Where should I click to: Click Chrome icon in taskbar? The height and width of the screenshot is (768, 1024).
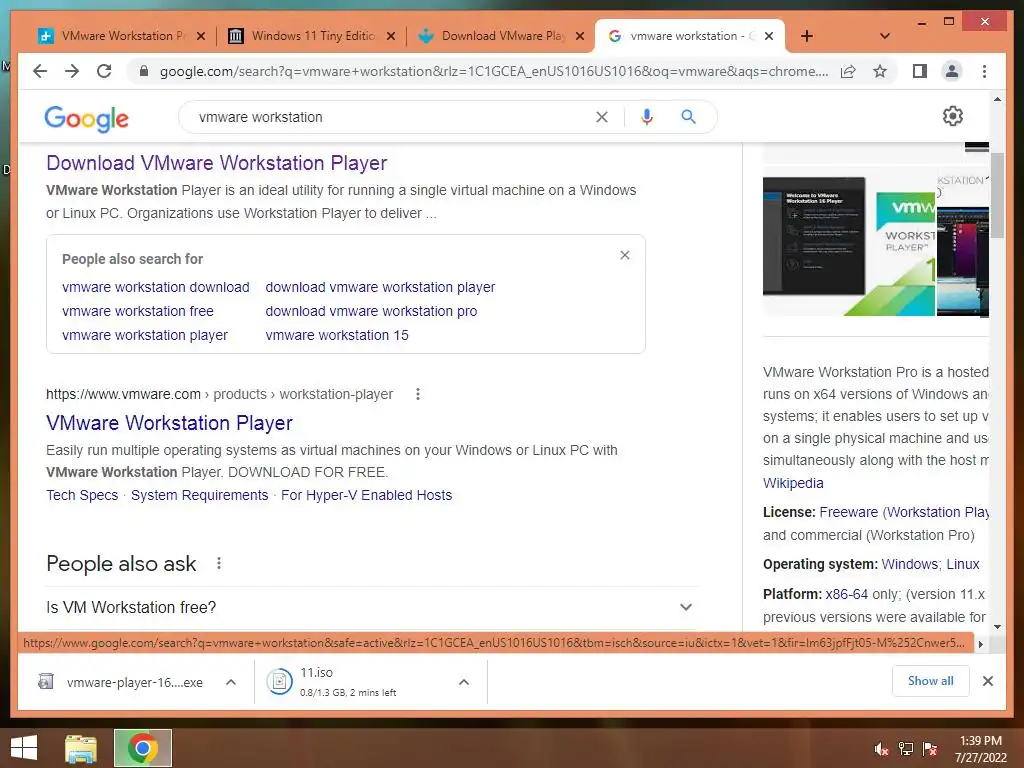(x=143, y=748)
